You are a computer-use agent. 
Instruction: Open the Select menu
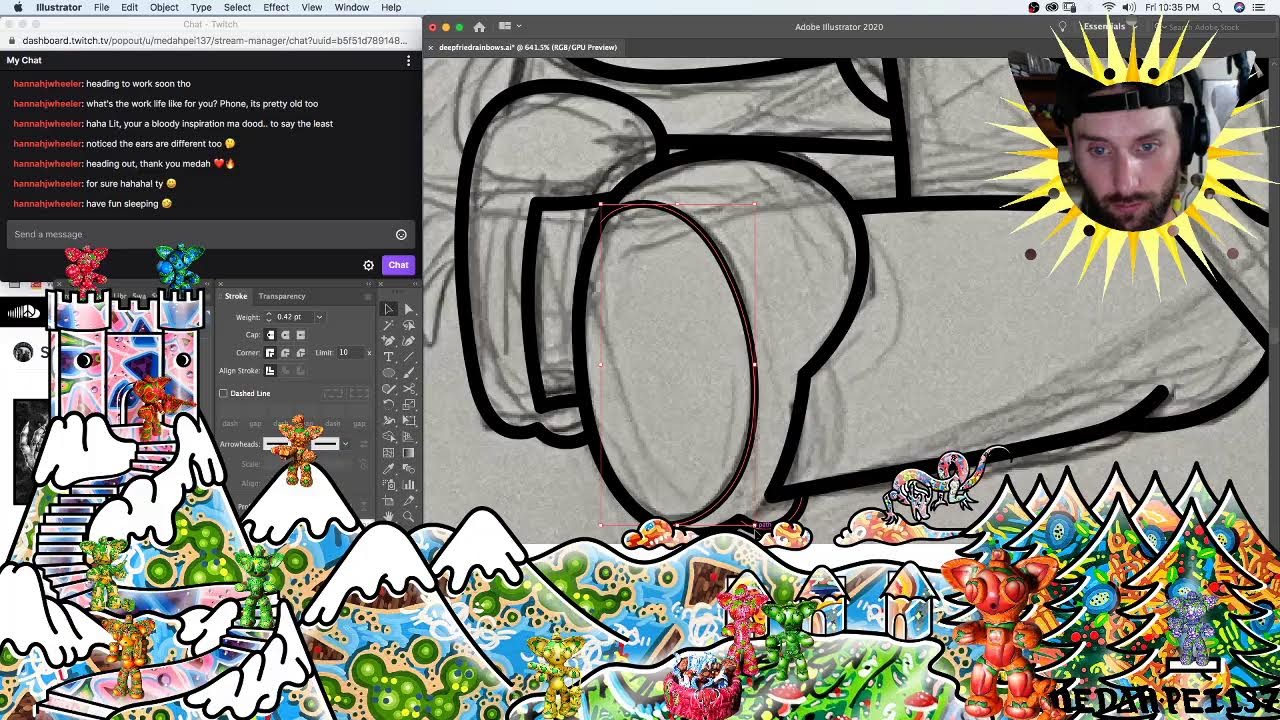[x=237, y=7]
